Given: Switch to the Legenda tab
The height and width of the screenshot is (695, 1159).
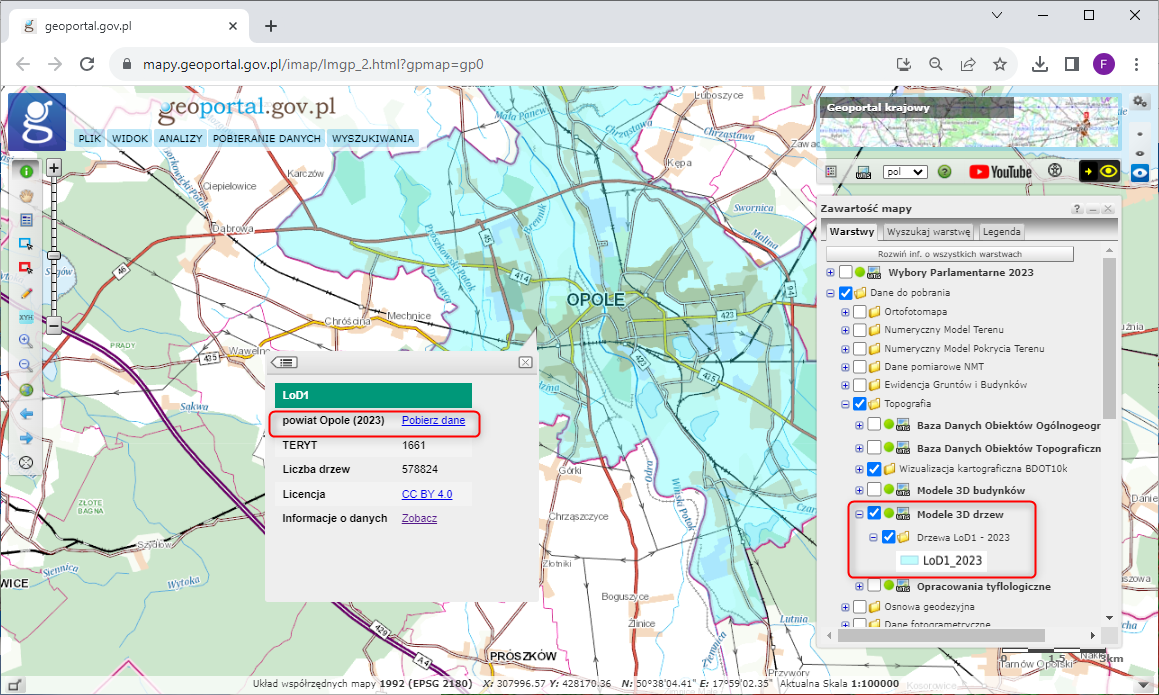Looking at the screenshot, I should point(1001,232).
